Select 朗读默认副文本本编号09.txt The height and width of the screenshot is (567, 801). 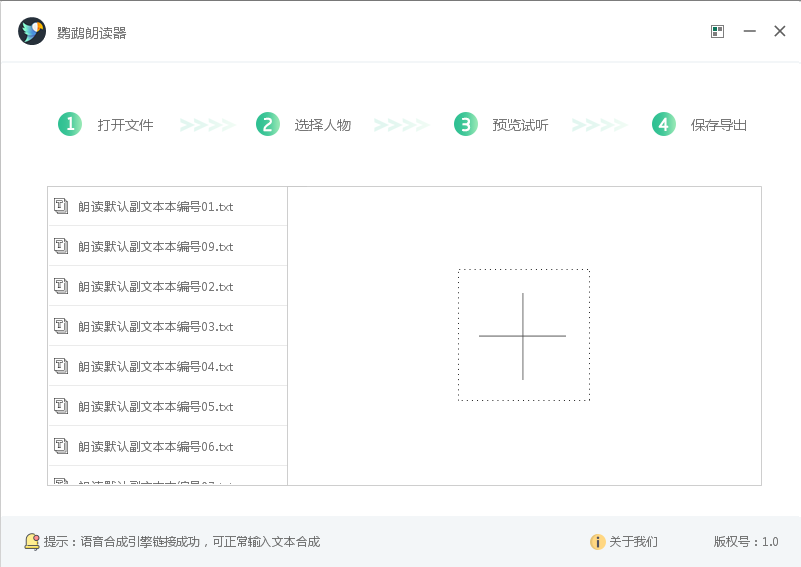168,246
